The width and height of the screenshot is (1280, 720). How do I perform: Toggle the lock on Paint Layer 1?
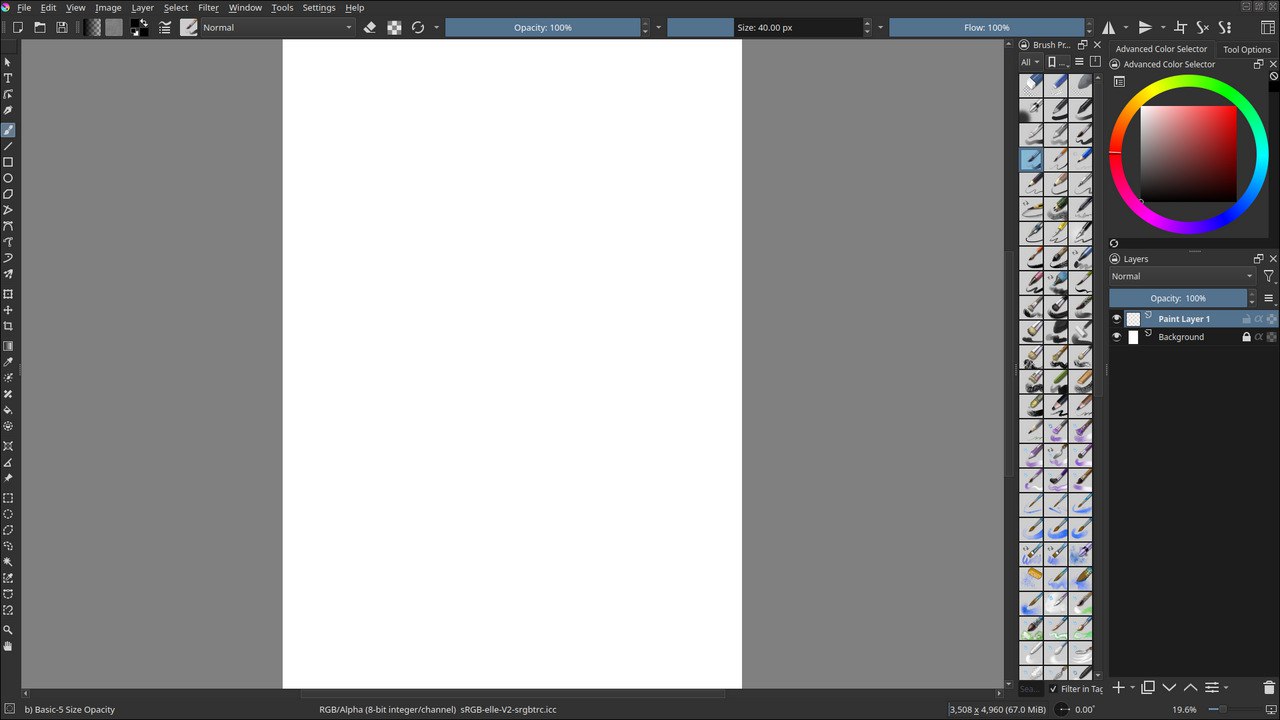[x=1246, y=319]
